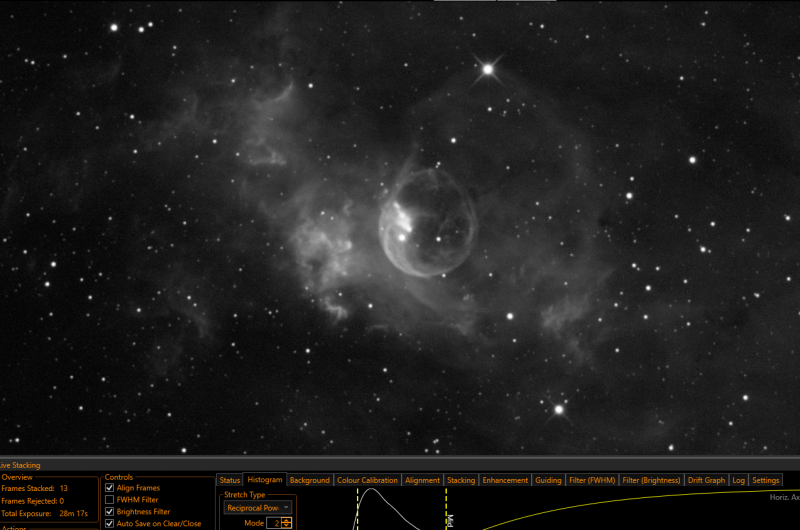Enable the FWHM Filter checkbox
This screenshot has height=530, width=800.
click(x=109, y=499)
